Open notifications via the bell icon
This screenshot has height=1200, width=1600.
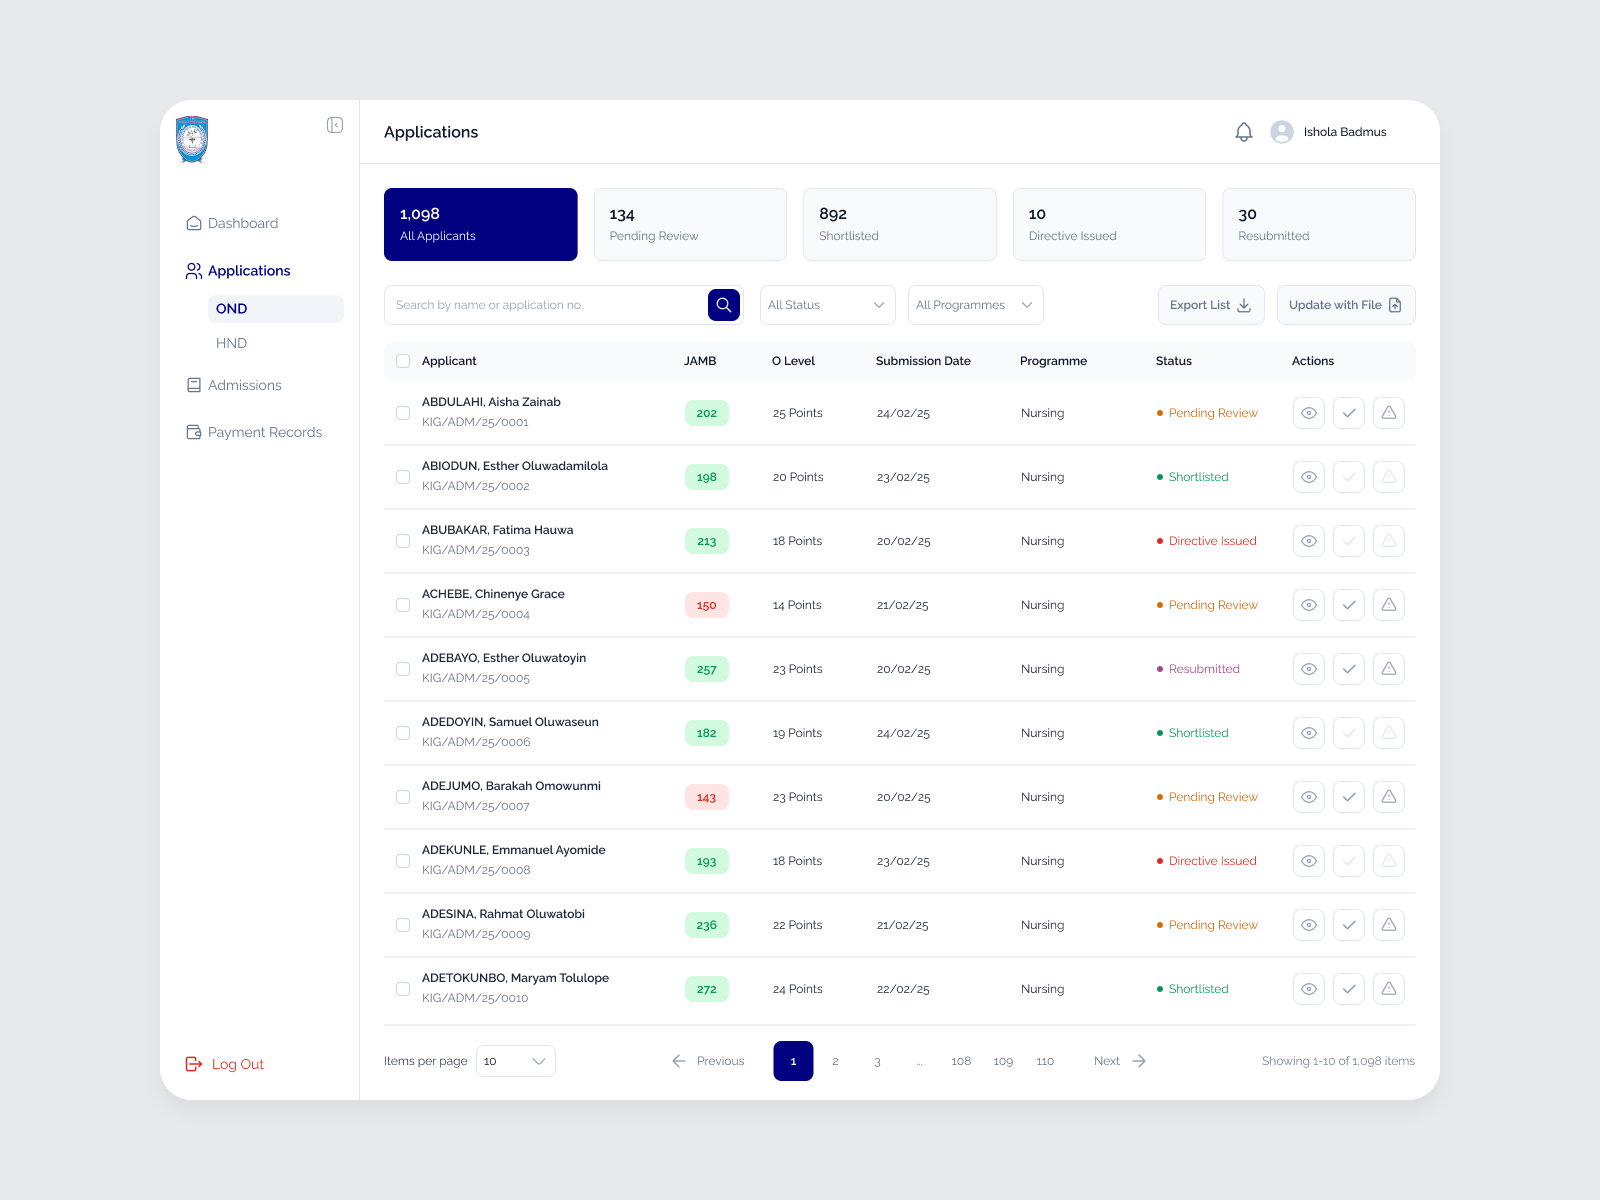pos(1243,132)
